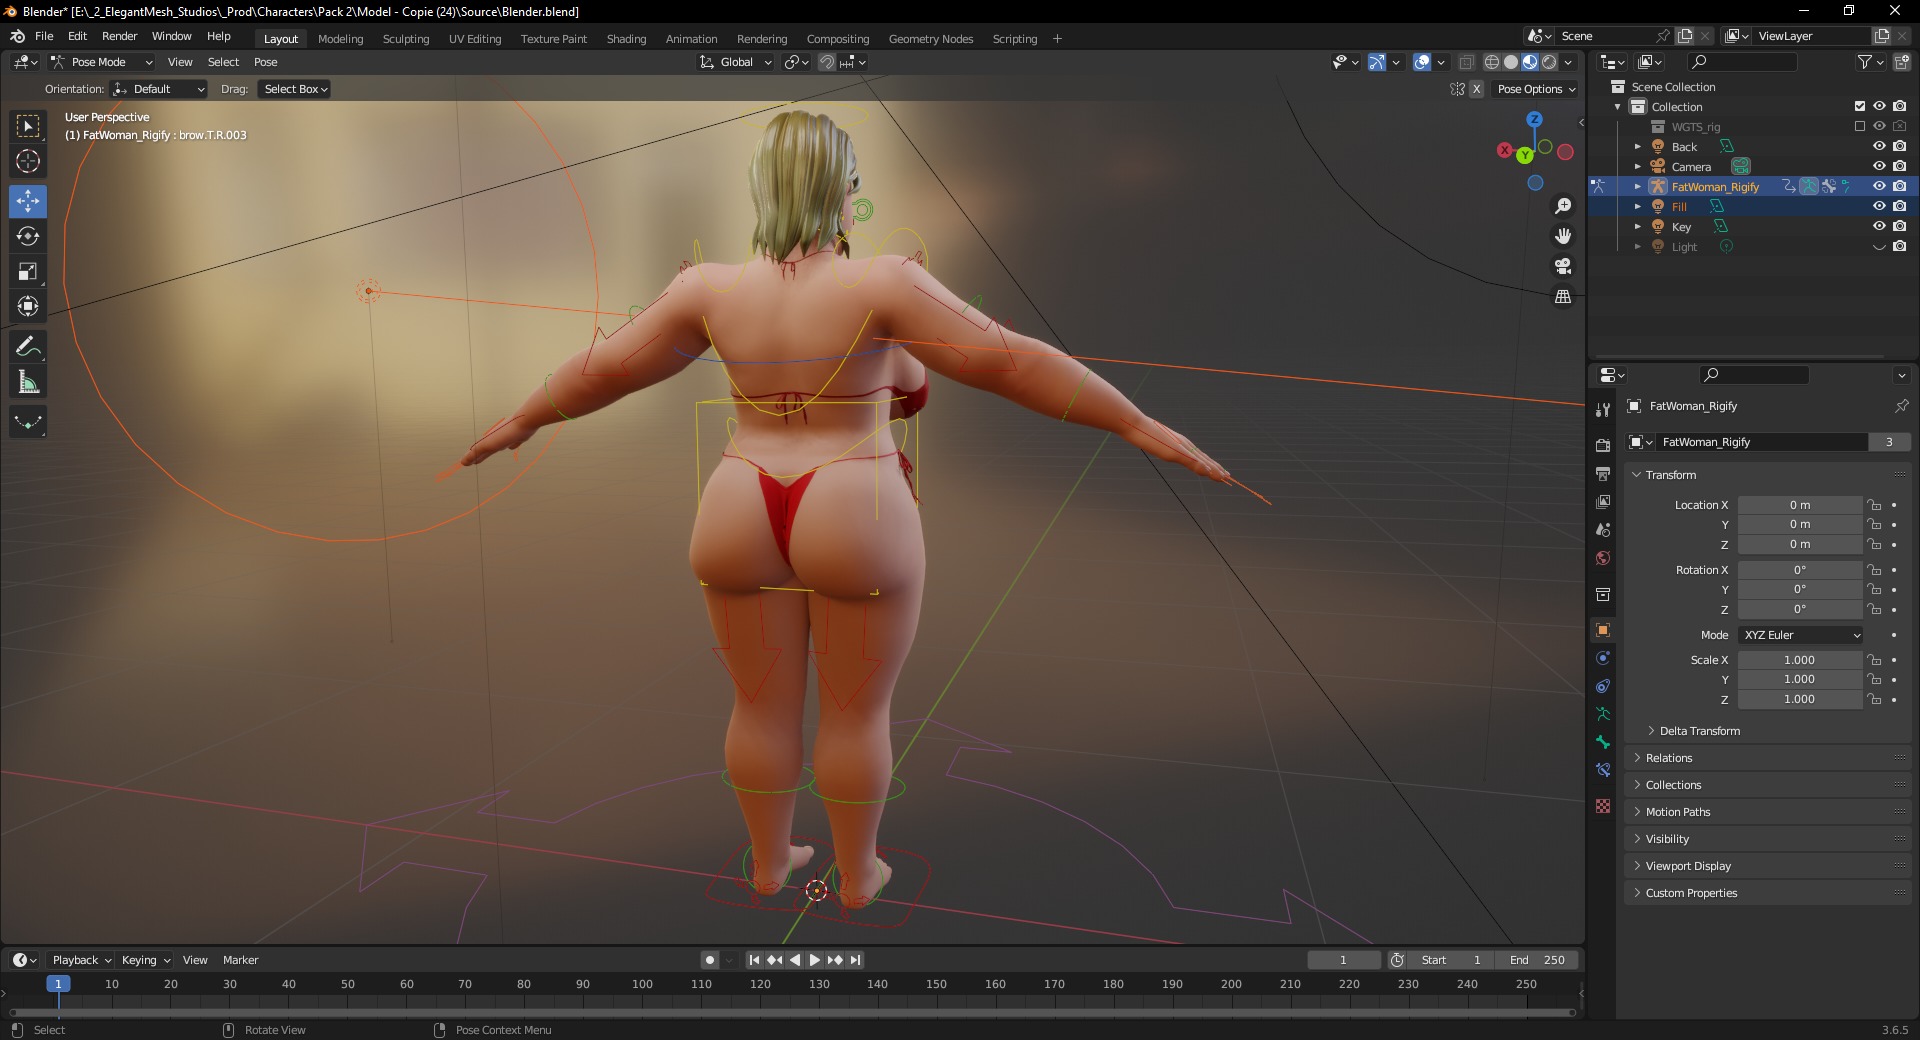Open the Render menu
This screenshot has width=1920, height=1040.
pos(119,36)
